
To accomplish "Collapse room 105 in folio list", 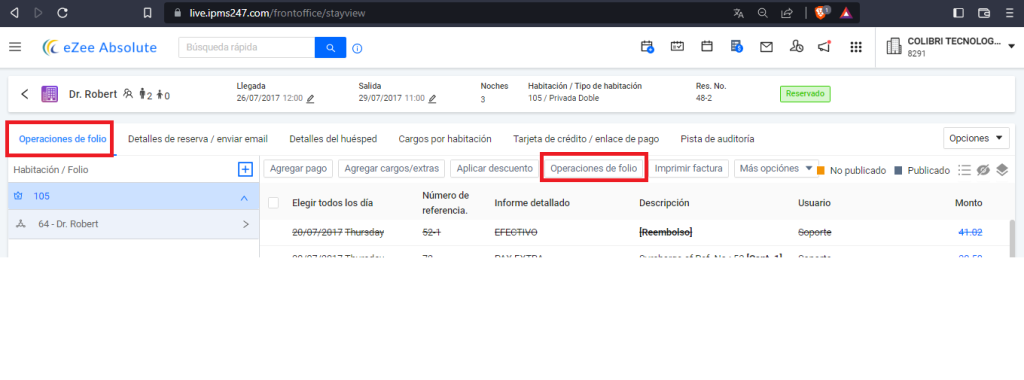I will tap(244, 197).
